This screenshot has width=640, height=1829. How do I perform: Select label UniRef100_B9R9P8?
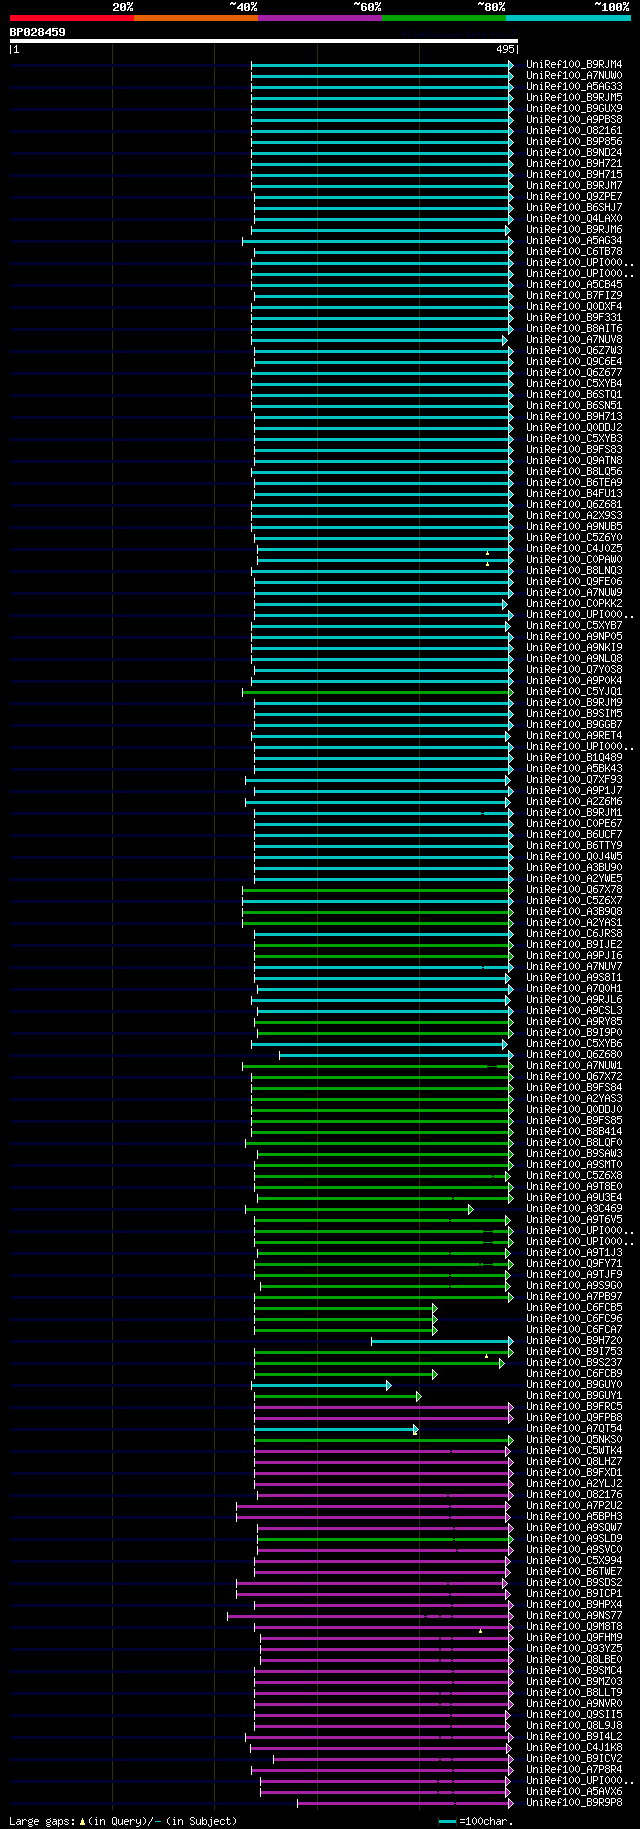[574, 1803]
